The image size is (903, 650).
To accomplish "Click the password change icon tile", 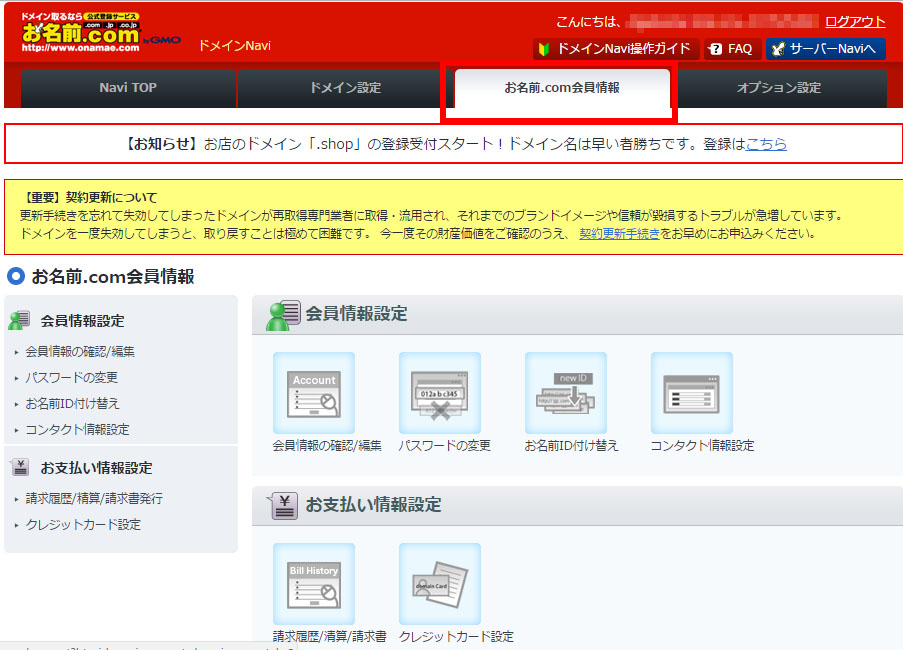I will point(440,393).
